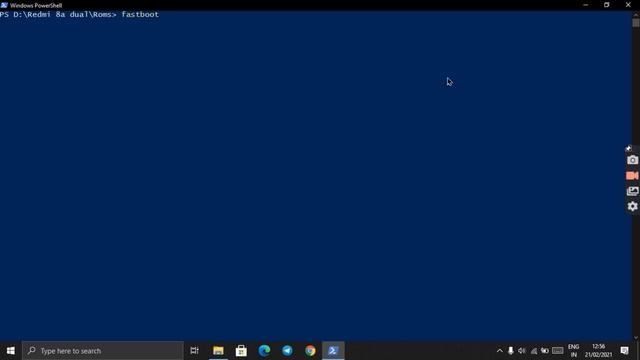Open the touch keyboard tray icon

coord(558,351)
